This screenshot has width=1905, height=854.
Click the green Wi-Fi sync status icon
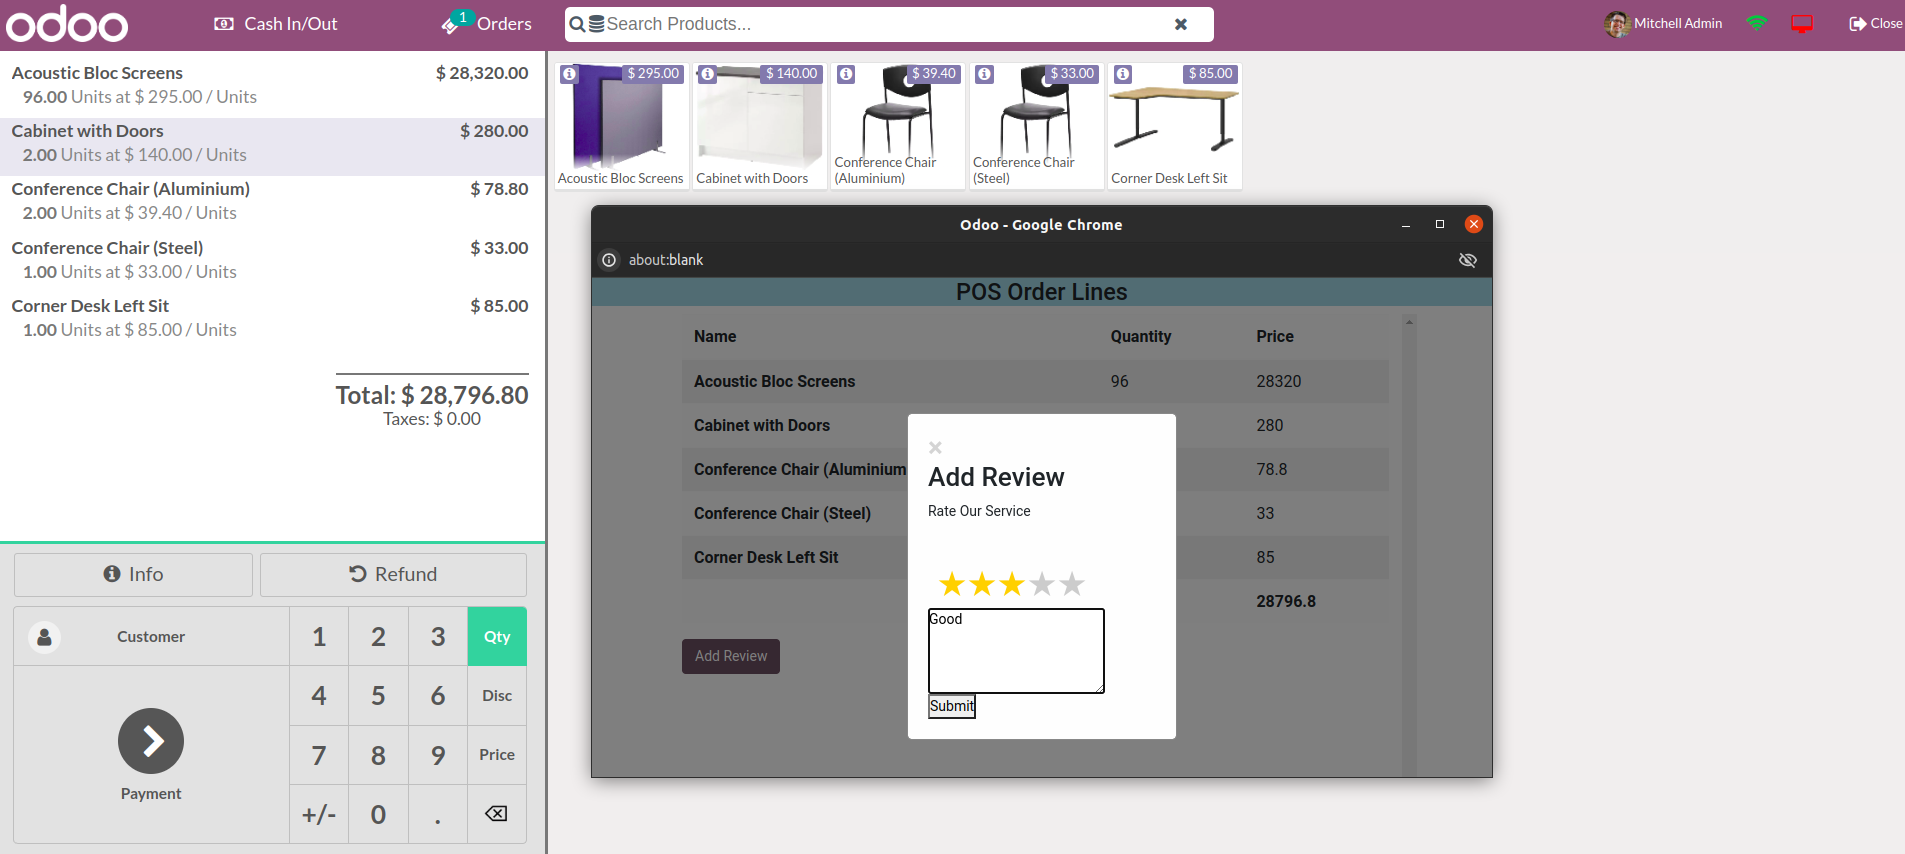pyautogui.click(x=1757, y=23)
